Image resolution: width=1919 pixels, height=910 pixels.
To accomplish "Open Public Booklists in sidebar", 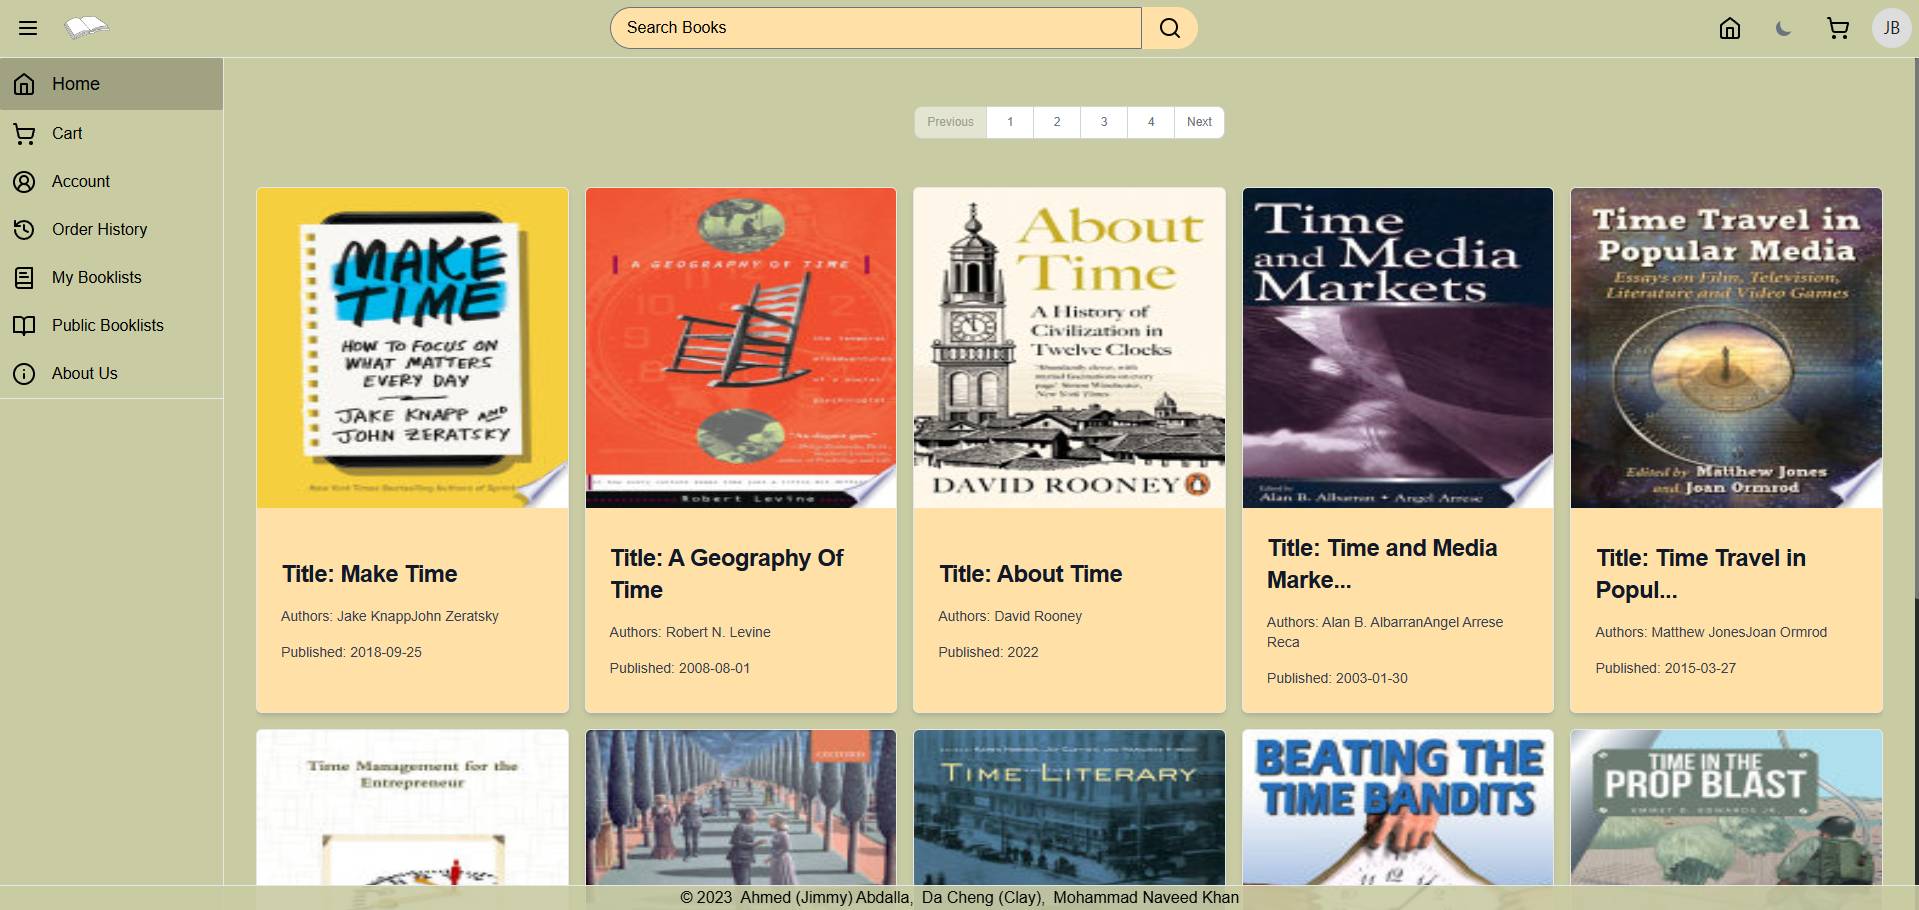I will coord(111,325).
